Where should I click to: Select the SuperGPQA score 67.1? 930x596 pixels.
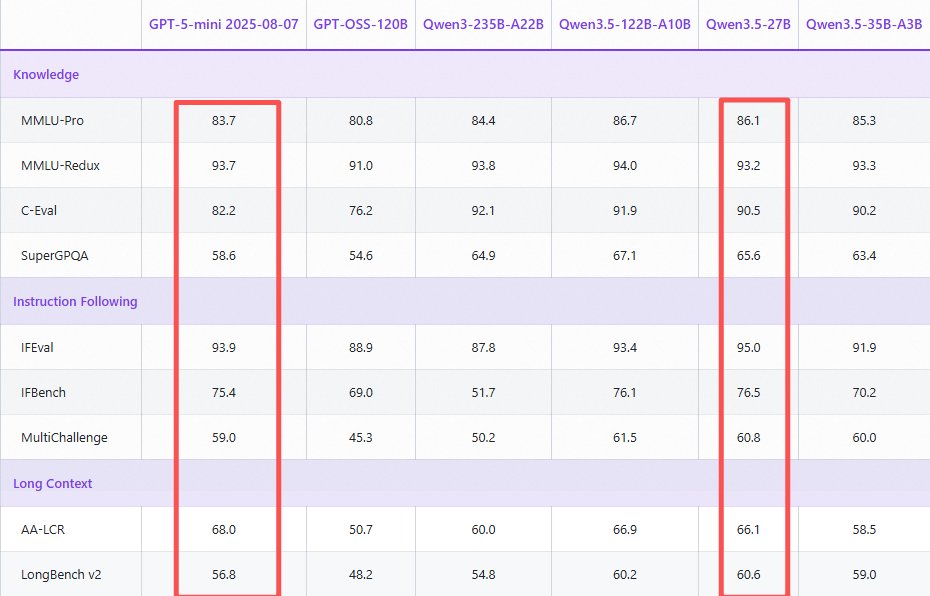(x=625, y=256)
